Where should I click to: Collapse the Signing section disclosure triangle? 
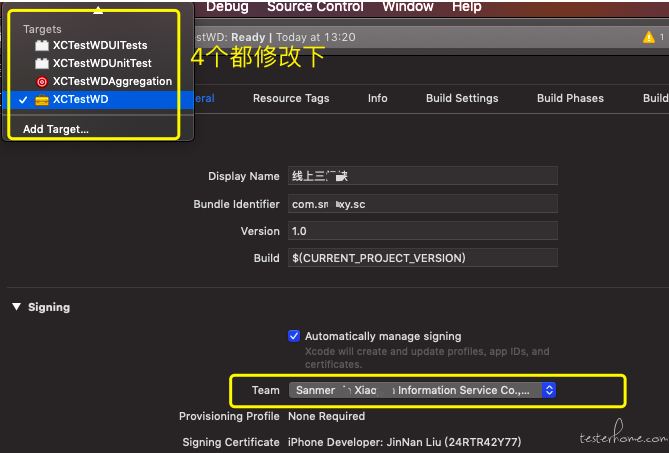tap(17, 307)
